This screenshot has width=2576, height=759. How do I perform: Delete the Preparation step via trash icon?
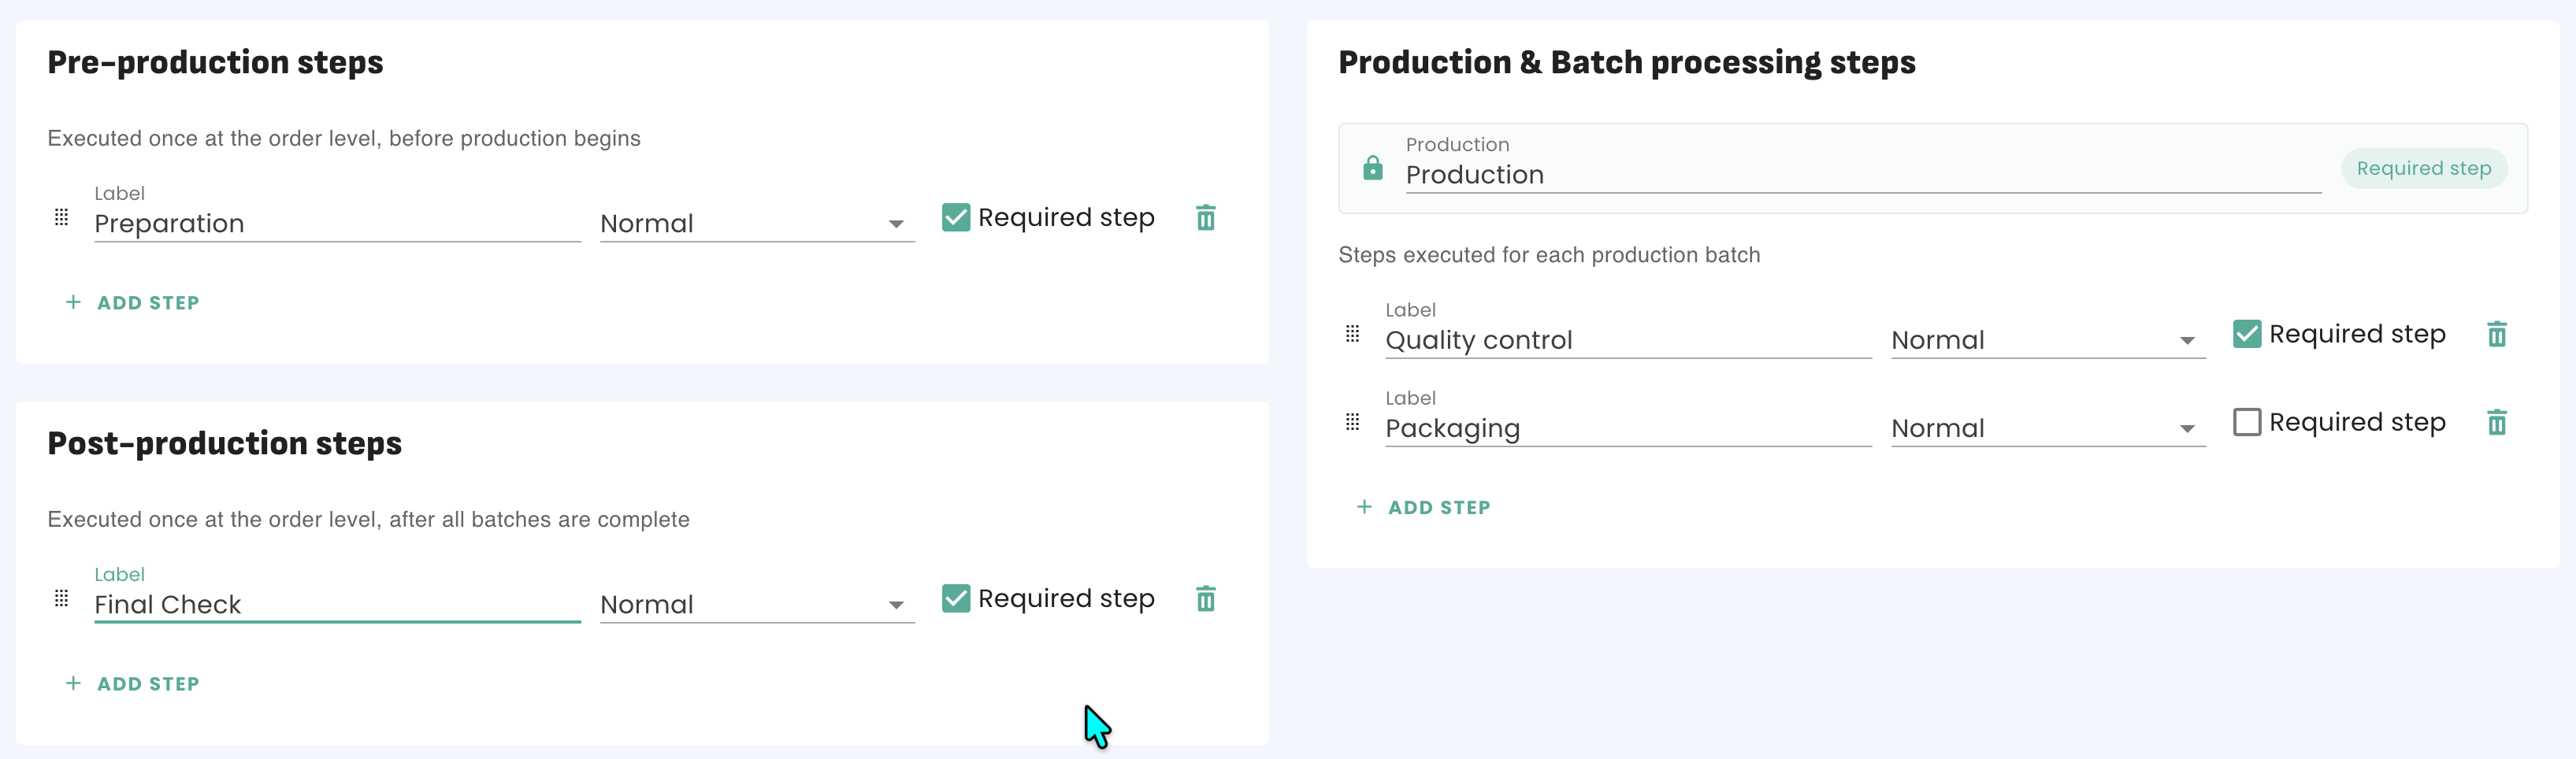click(x=1205, y=218)
